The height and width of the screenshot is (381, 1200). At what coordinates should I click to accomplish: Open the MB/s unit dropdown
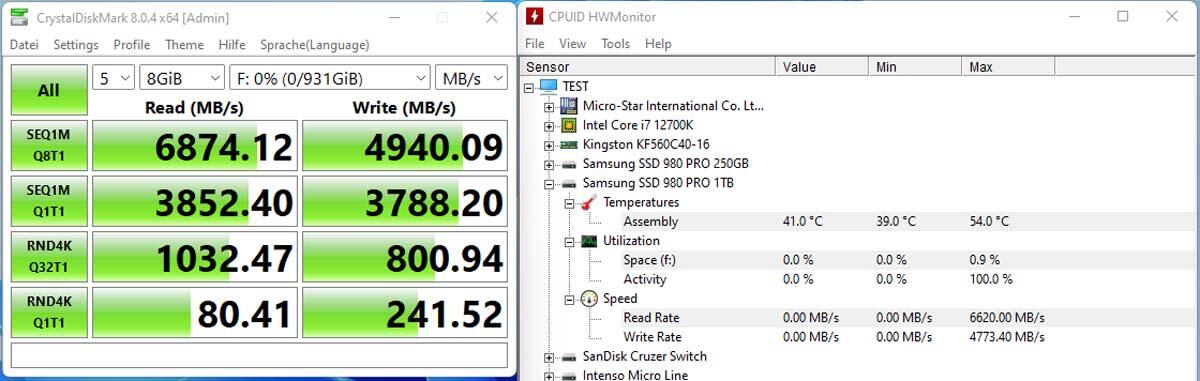[x=471, y=78]
